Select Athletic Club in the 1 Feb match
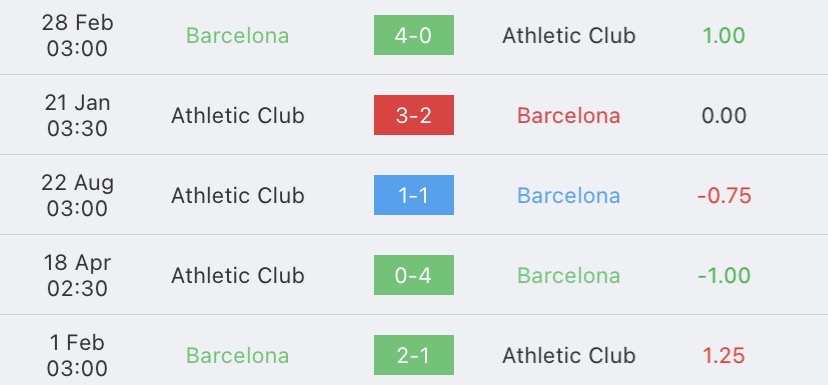Viewport: 828px width, 385px height. click(569, 355)
